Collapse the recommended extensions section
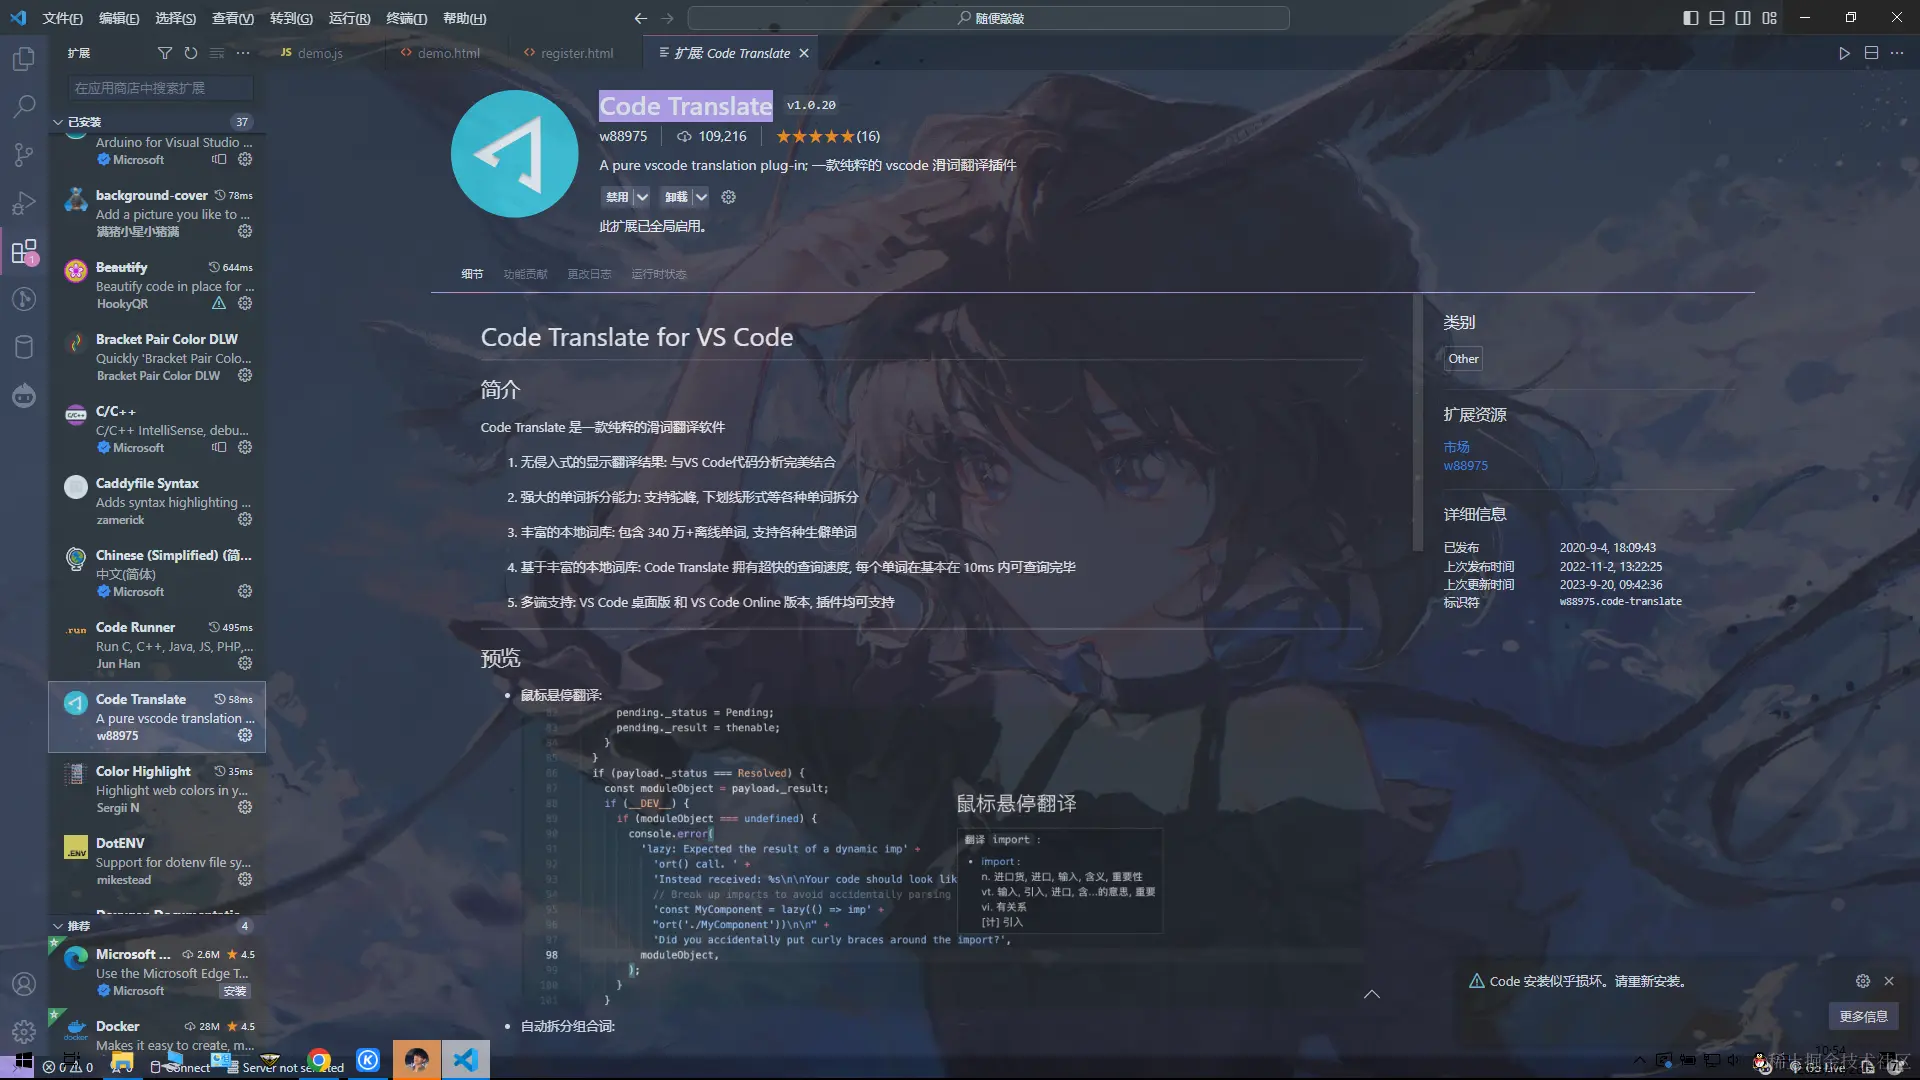1920x1080 pixels. pyautogui.click(x=58, y=926)
